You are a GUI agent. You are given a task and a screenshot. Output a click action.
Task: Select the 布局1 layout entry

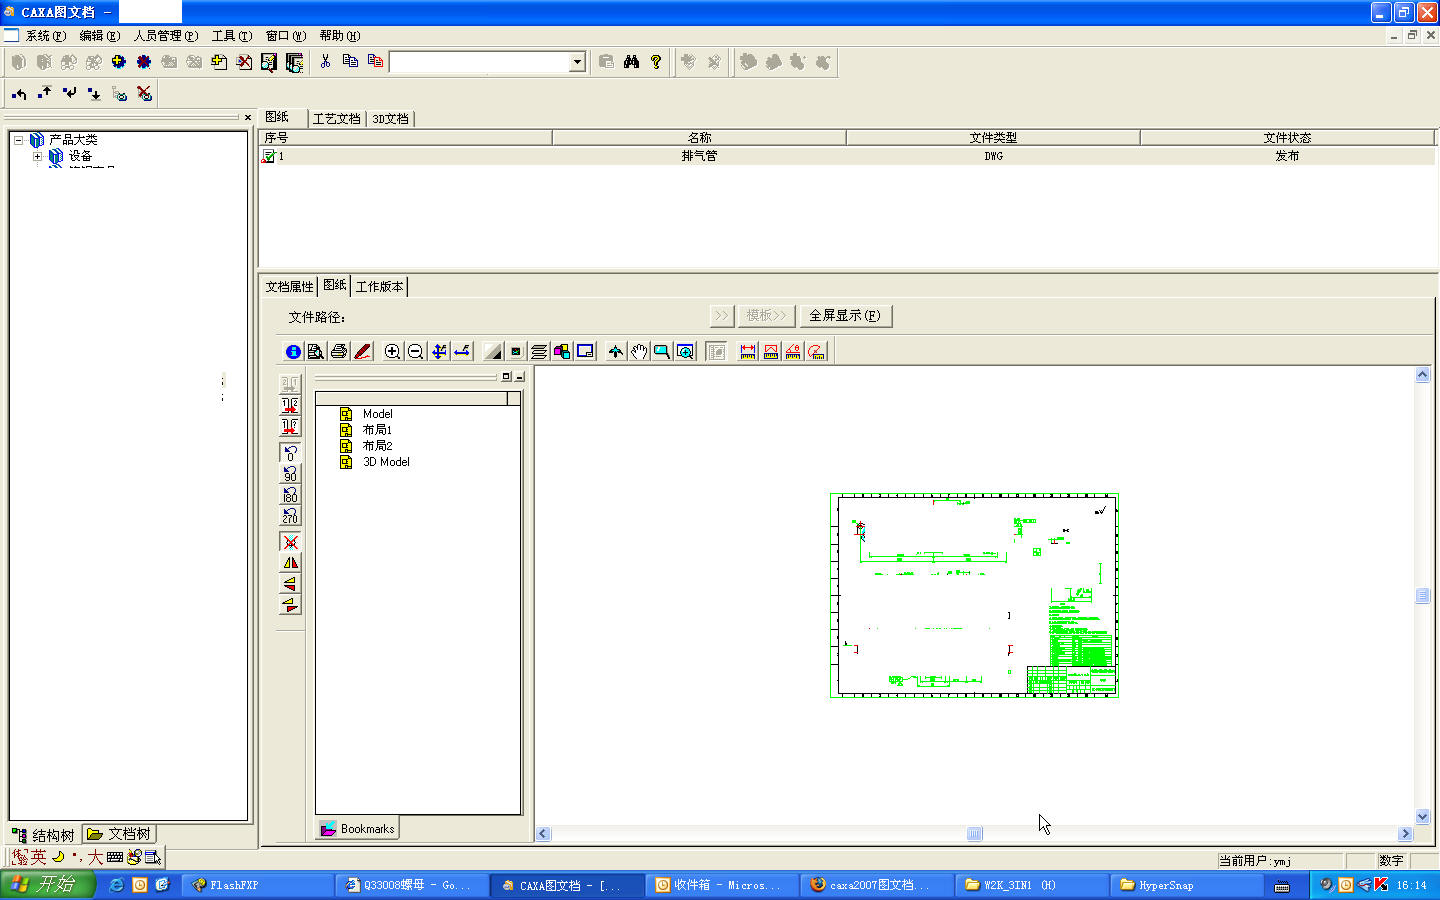(x=377, y=430)
